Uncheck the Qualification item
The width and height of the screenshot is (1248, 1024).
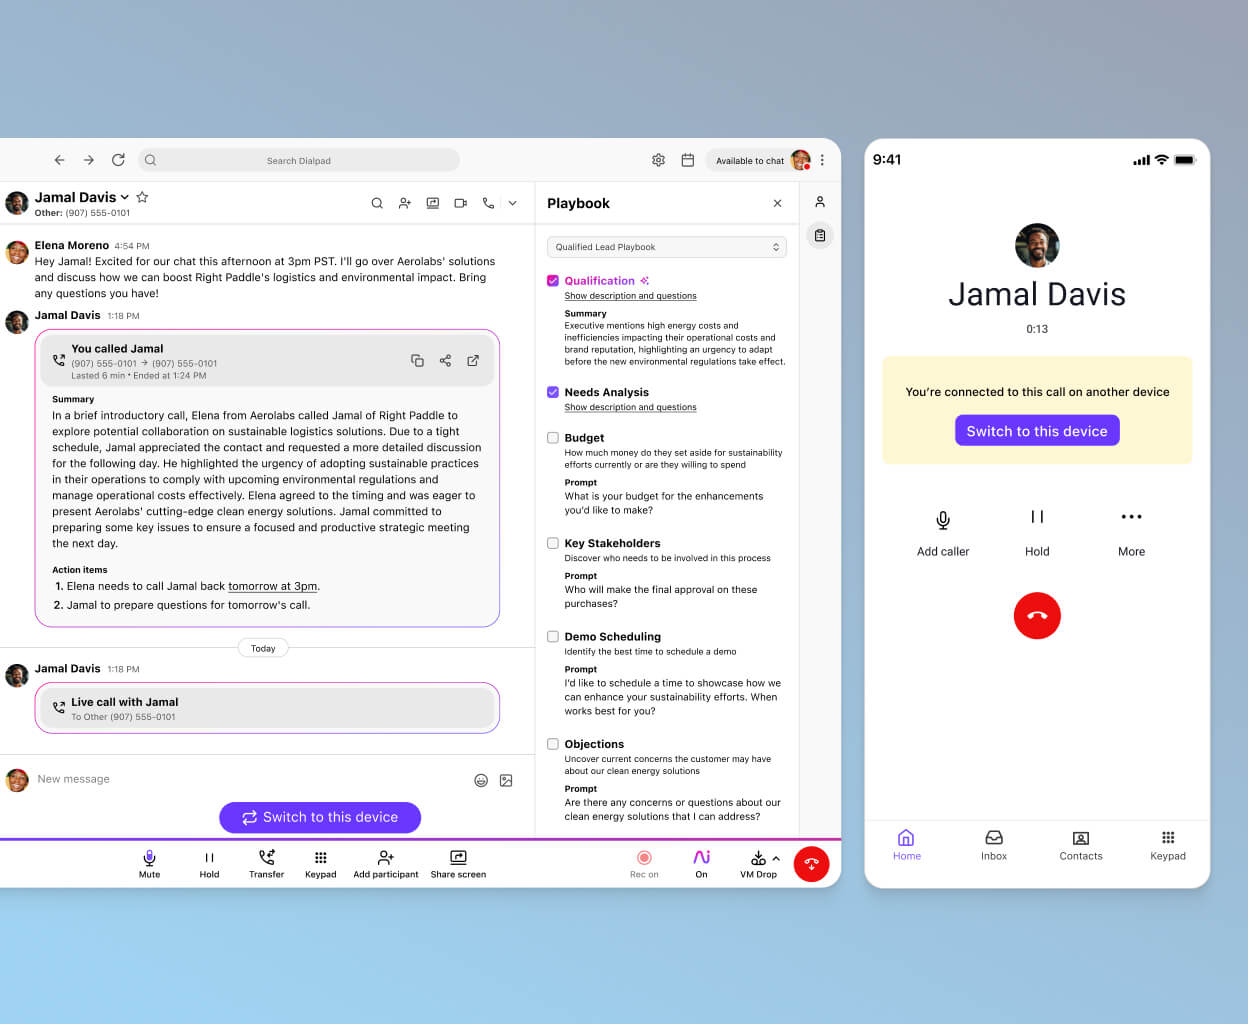[552, 281]
